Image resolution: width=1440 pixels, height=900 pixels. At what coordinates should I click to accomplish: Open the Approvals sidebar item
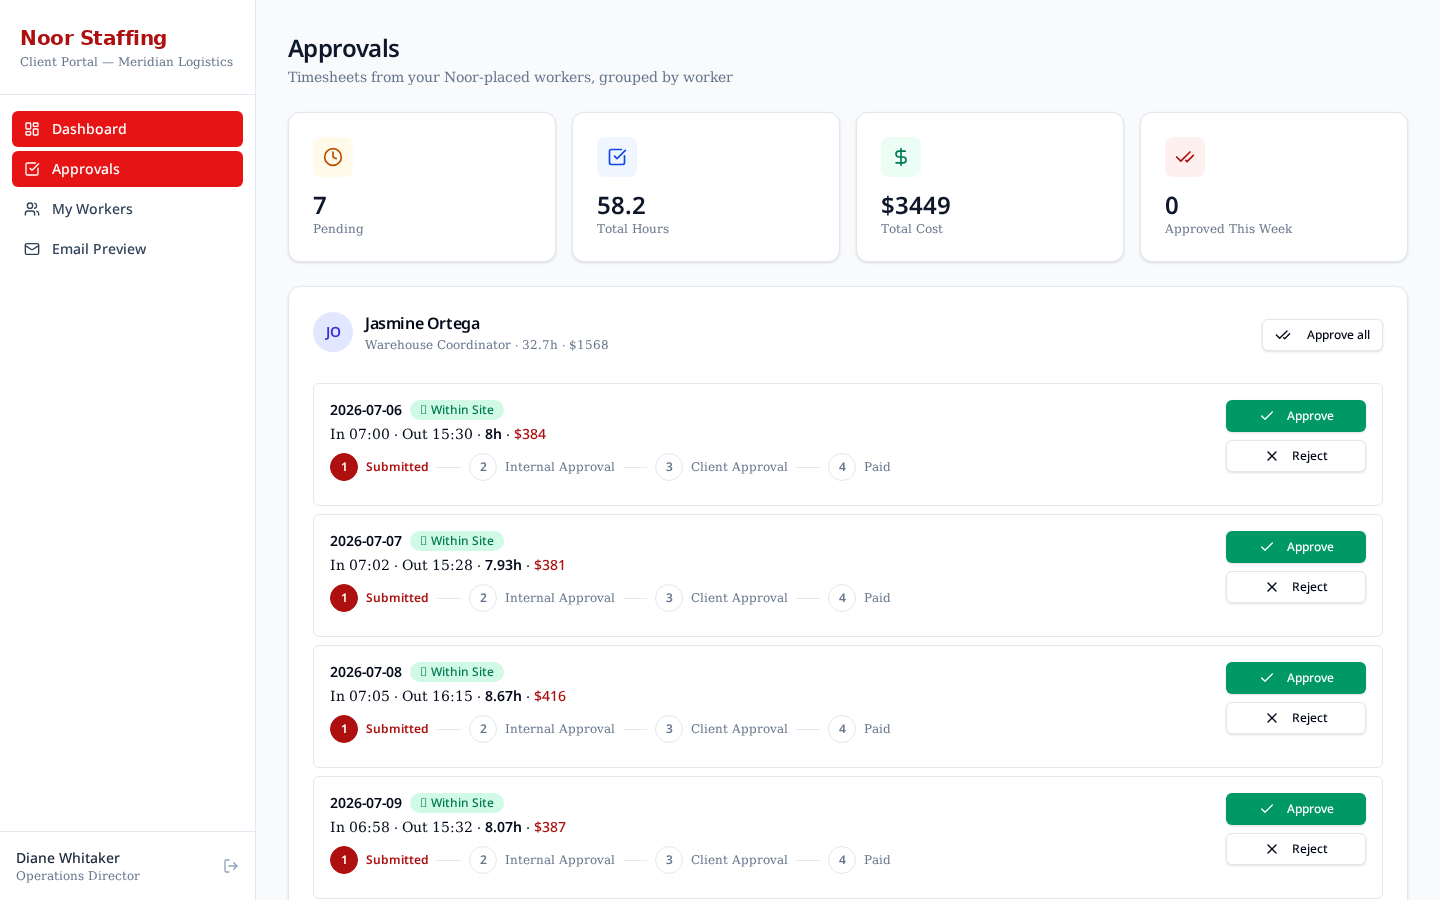pos(127,169)
